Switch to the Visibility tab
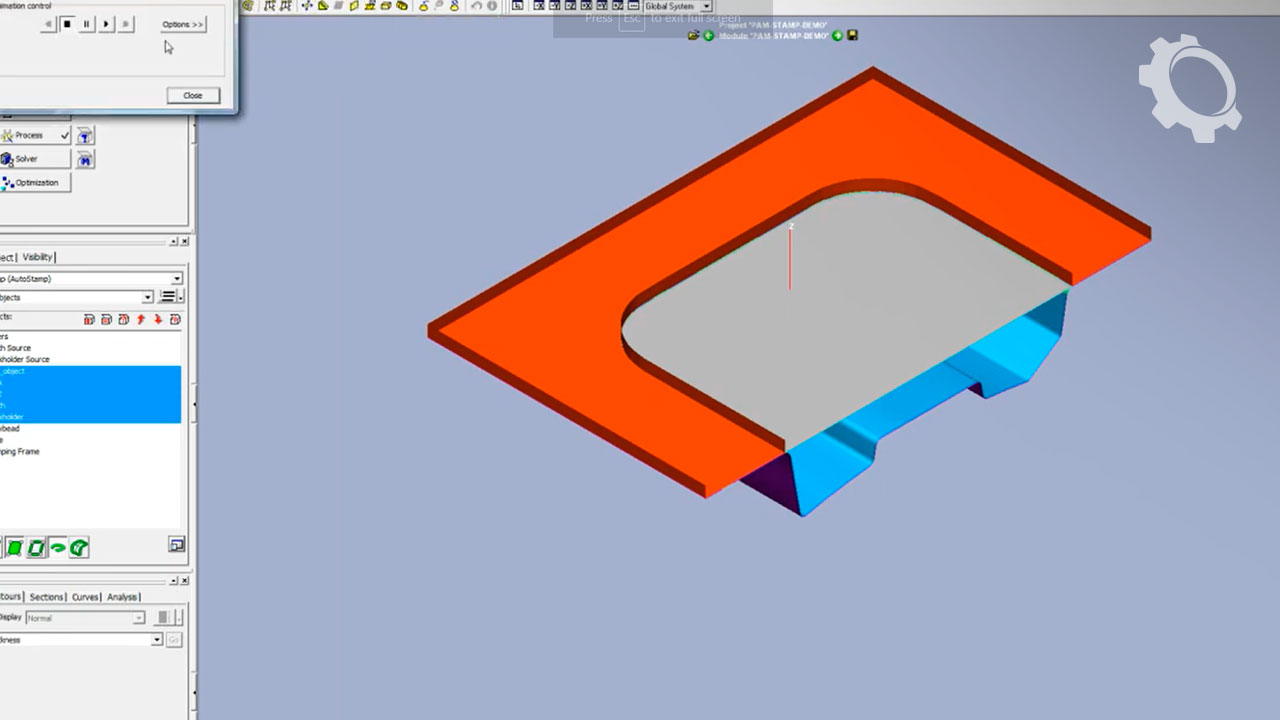 coord(38,257)
